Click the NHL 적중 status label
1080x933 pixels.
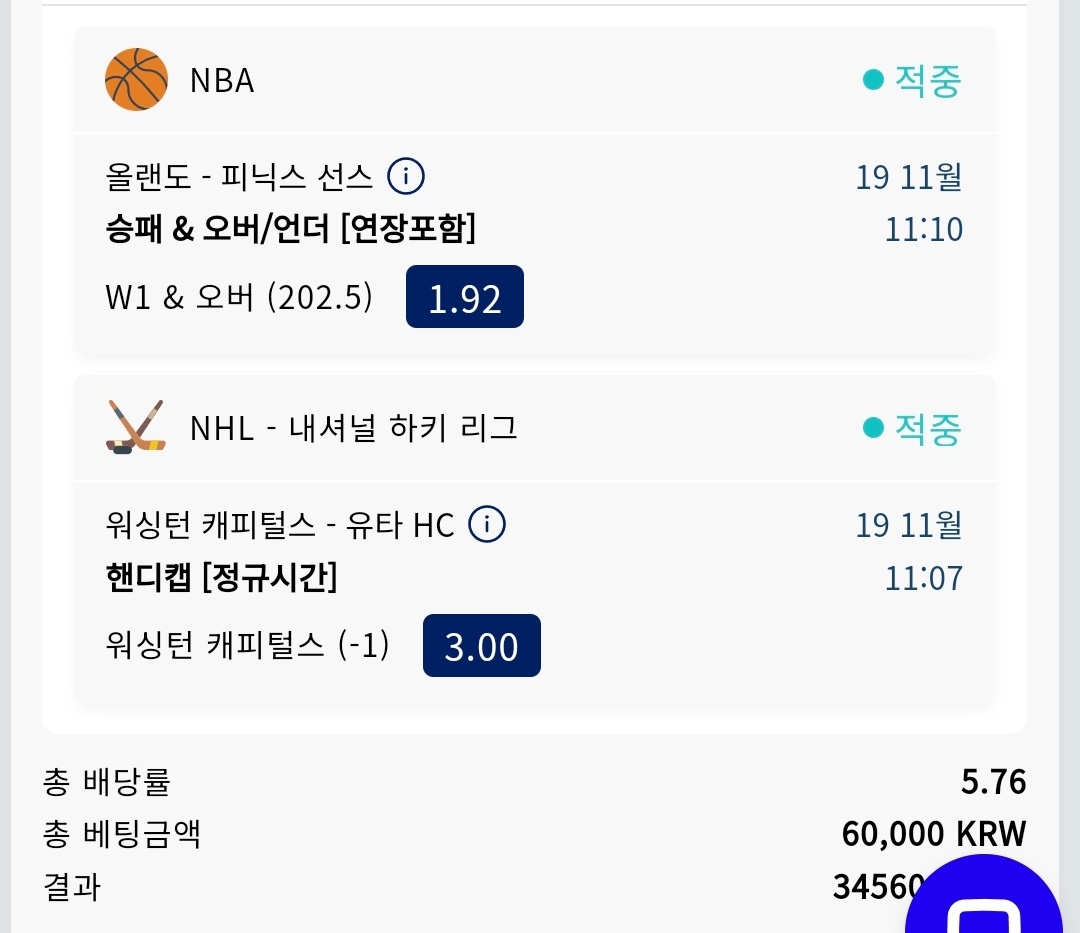click(x=927, y=428)
